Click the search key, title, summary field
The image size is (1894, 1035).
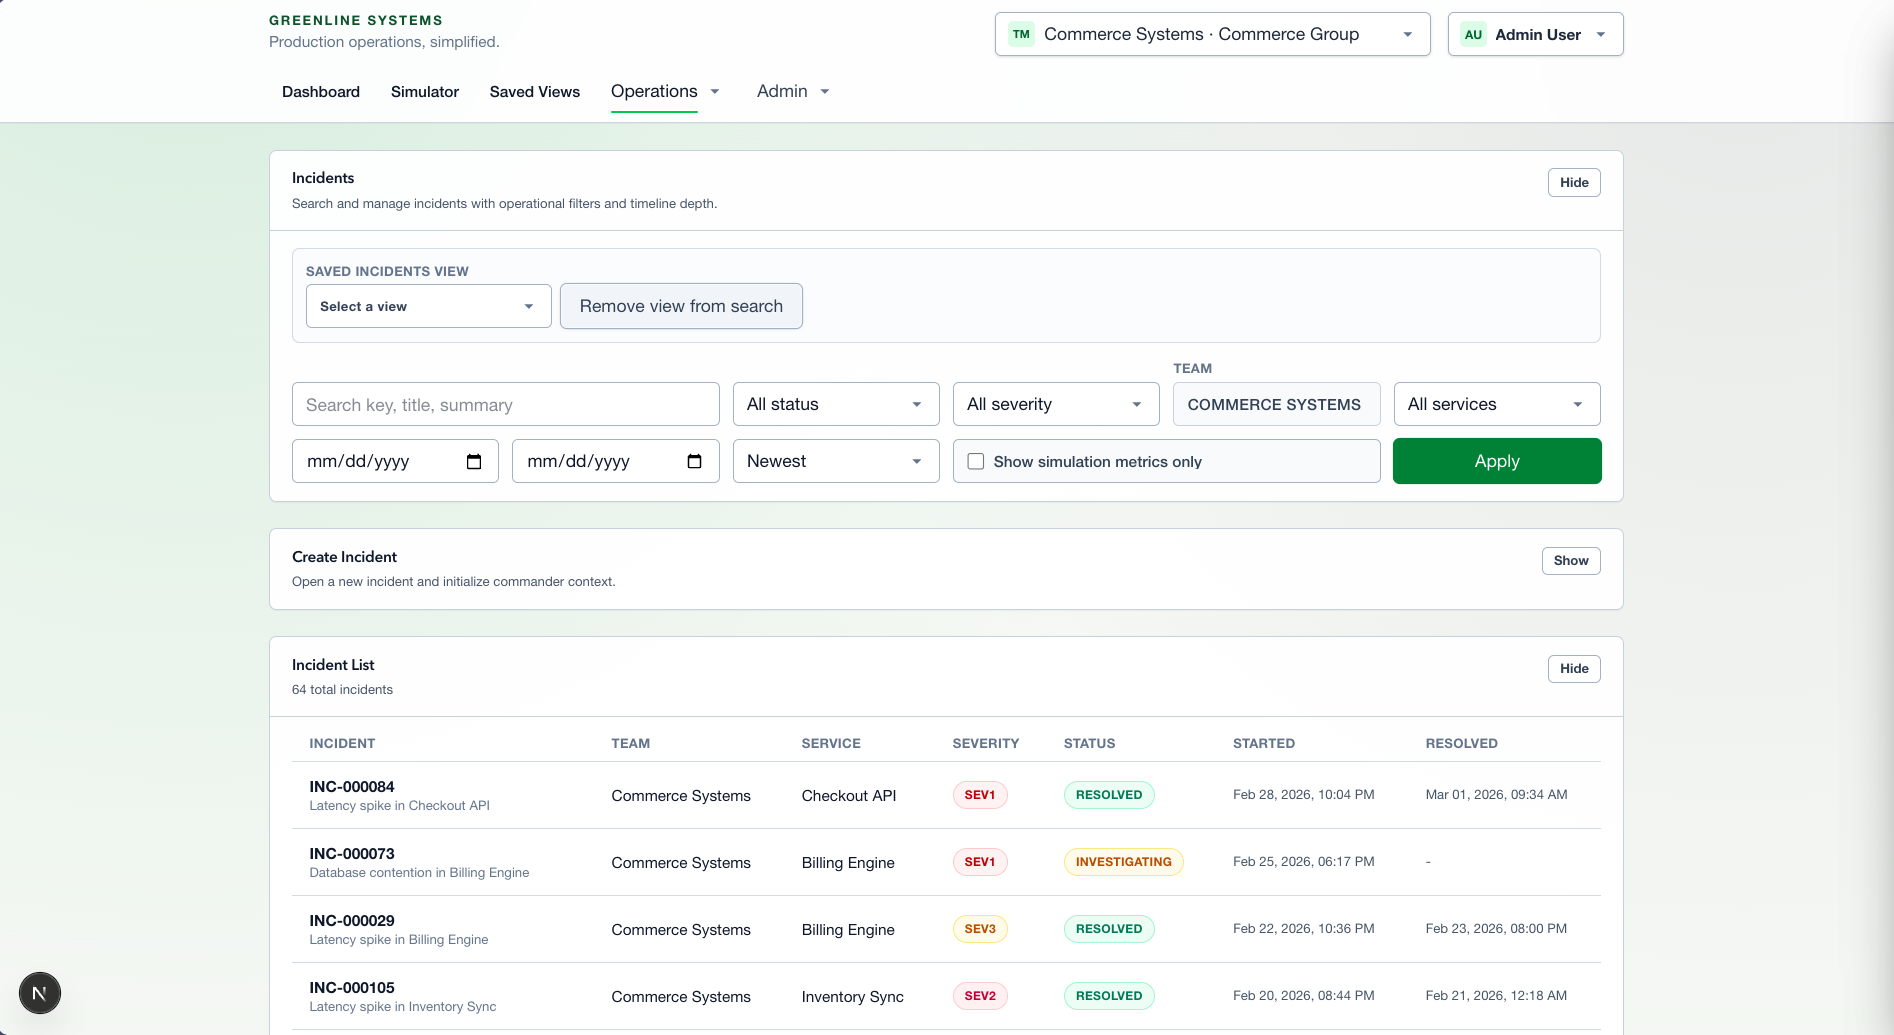click(505, 404)
